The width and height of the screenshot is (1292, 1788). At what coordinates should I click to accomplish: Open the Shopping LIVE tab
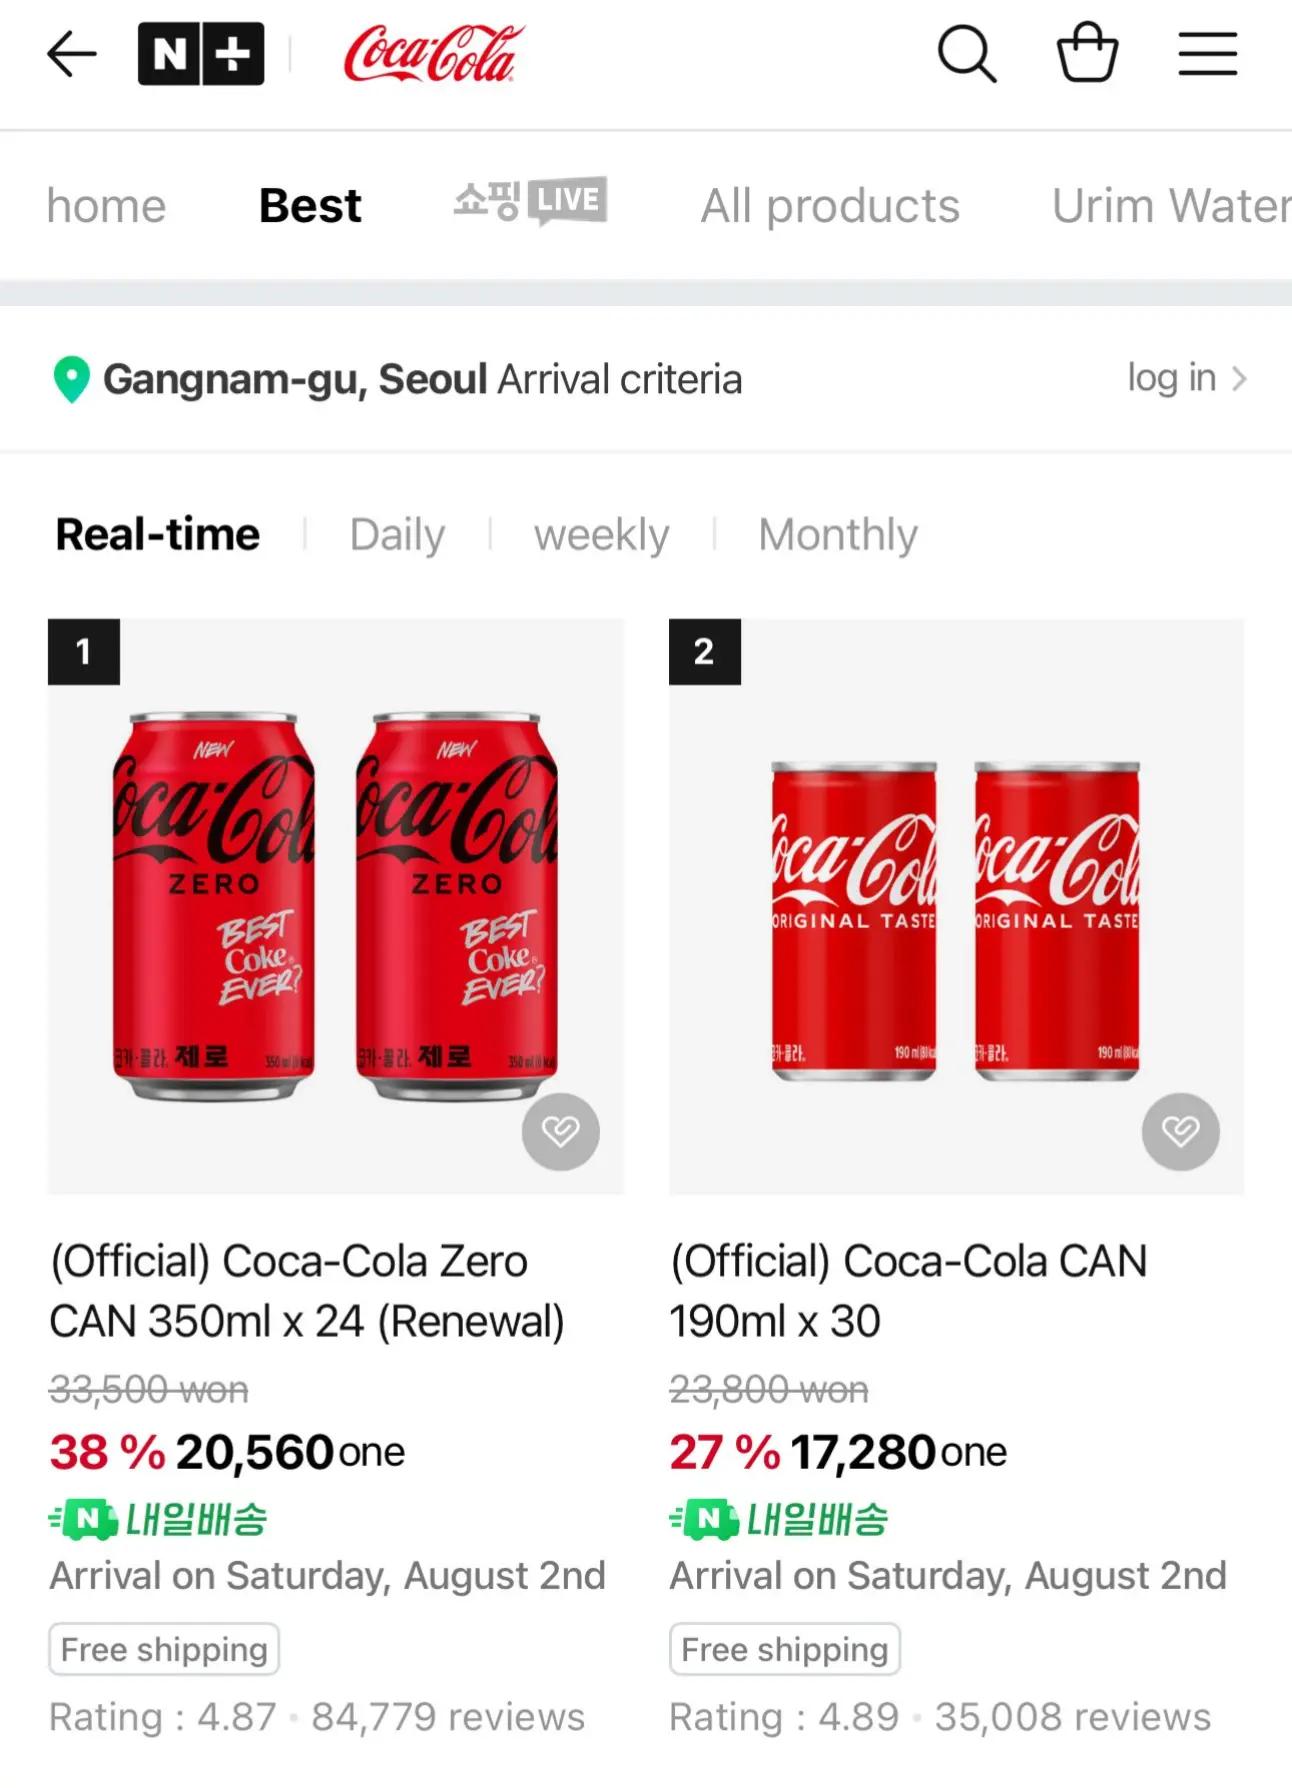point(530,203)
